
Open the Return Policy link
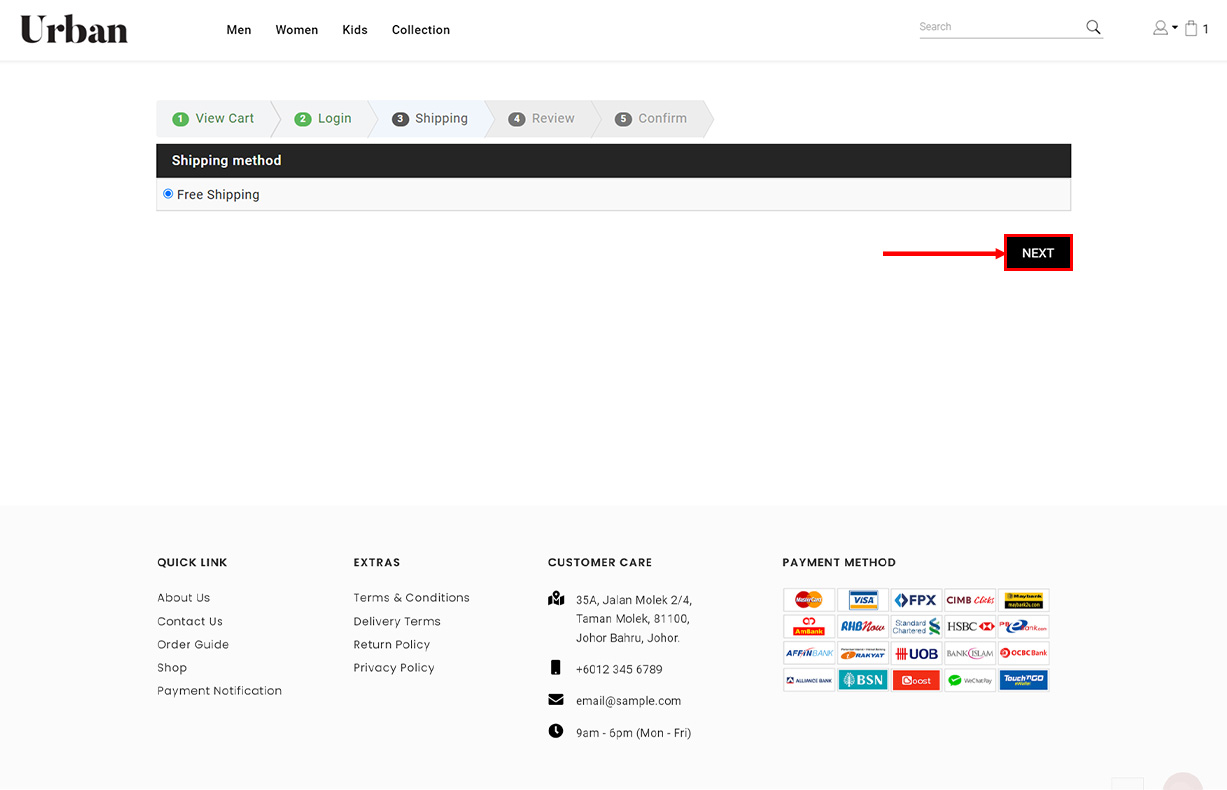point(392,645)
